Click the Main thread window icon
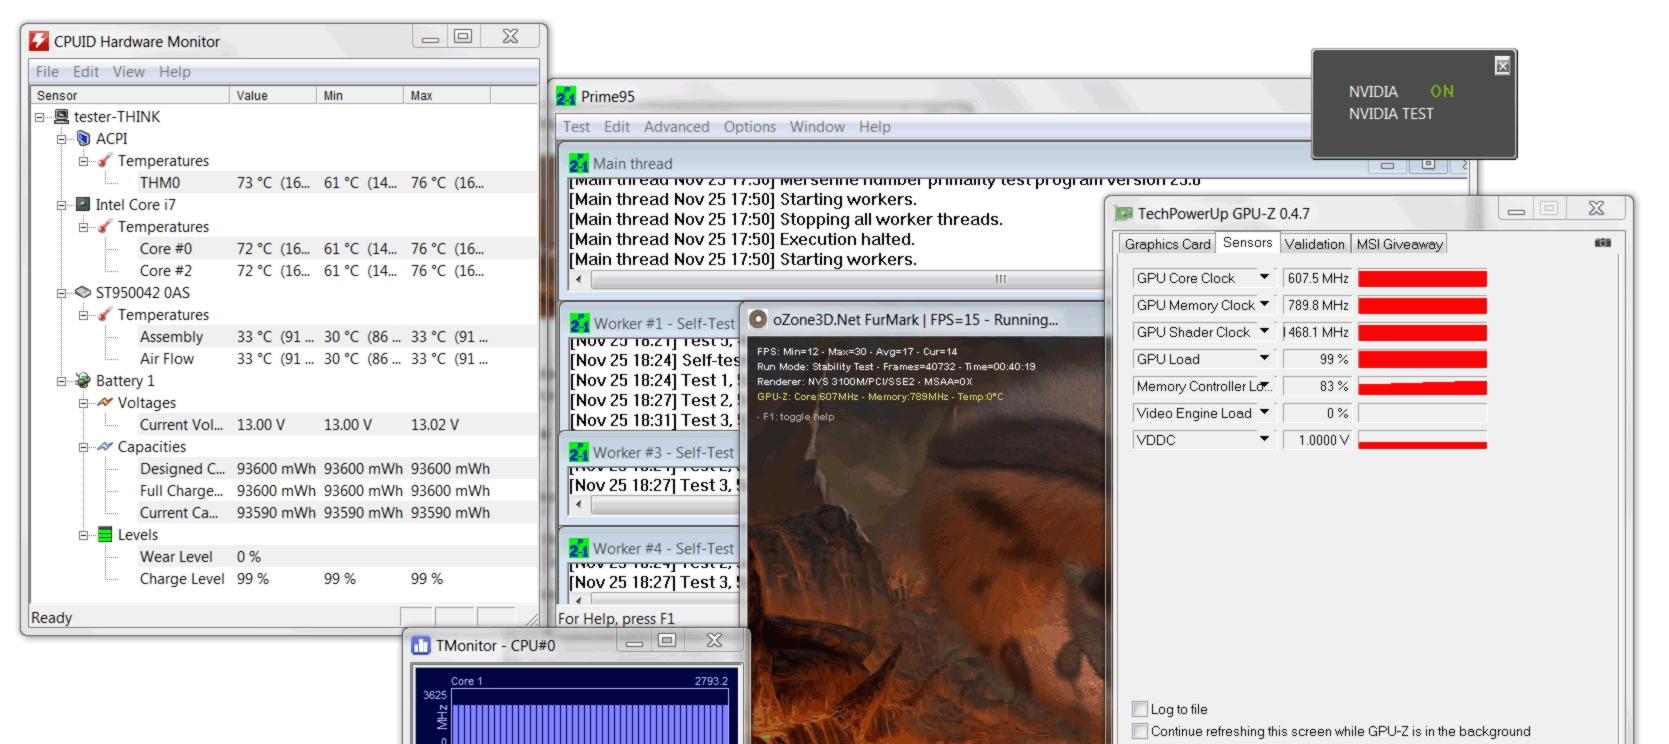Screen dimensions: 1669x744 point(579,163)
